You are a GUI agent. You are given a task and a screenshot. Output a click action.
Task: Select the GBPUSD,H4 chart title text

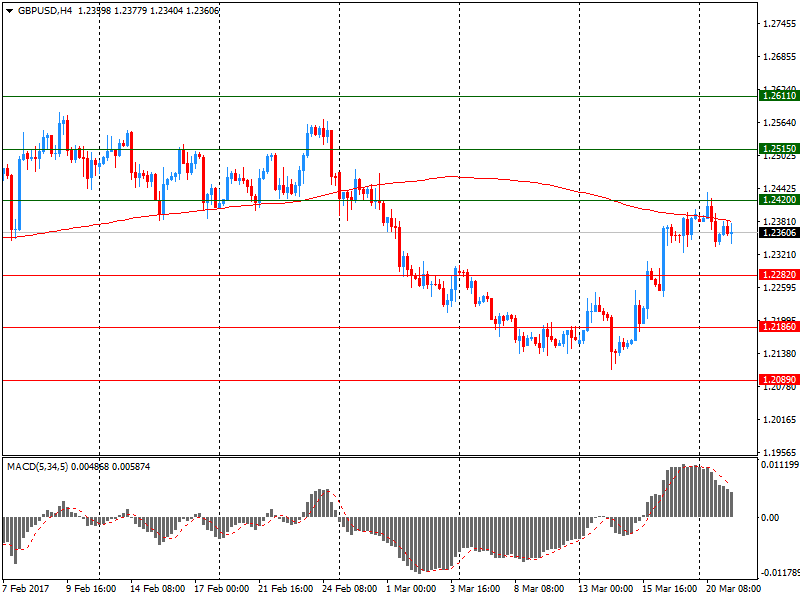[x=45, y=11]
